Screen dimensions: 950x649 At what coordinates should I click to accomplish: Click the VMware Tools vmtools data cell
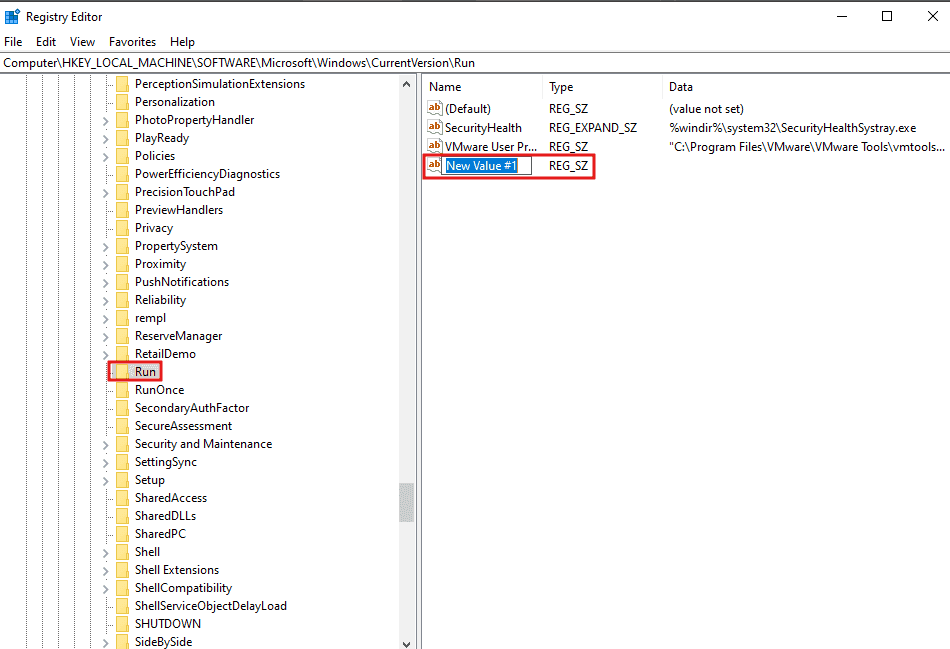(806, 146)
